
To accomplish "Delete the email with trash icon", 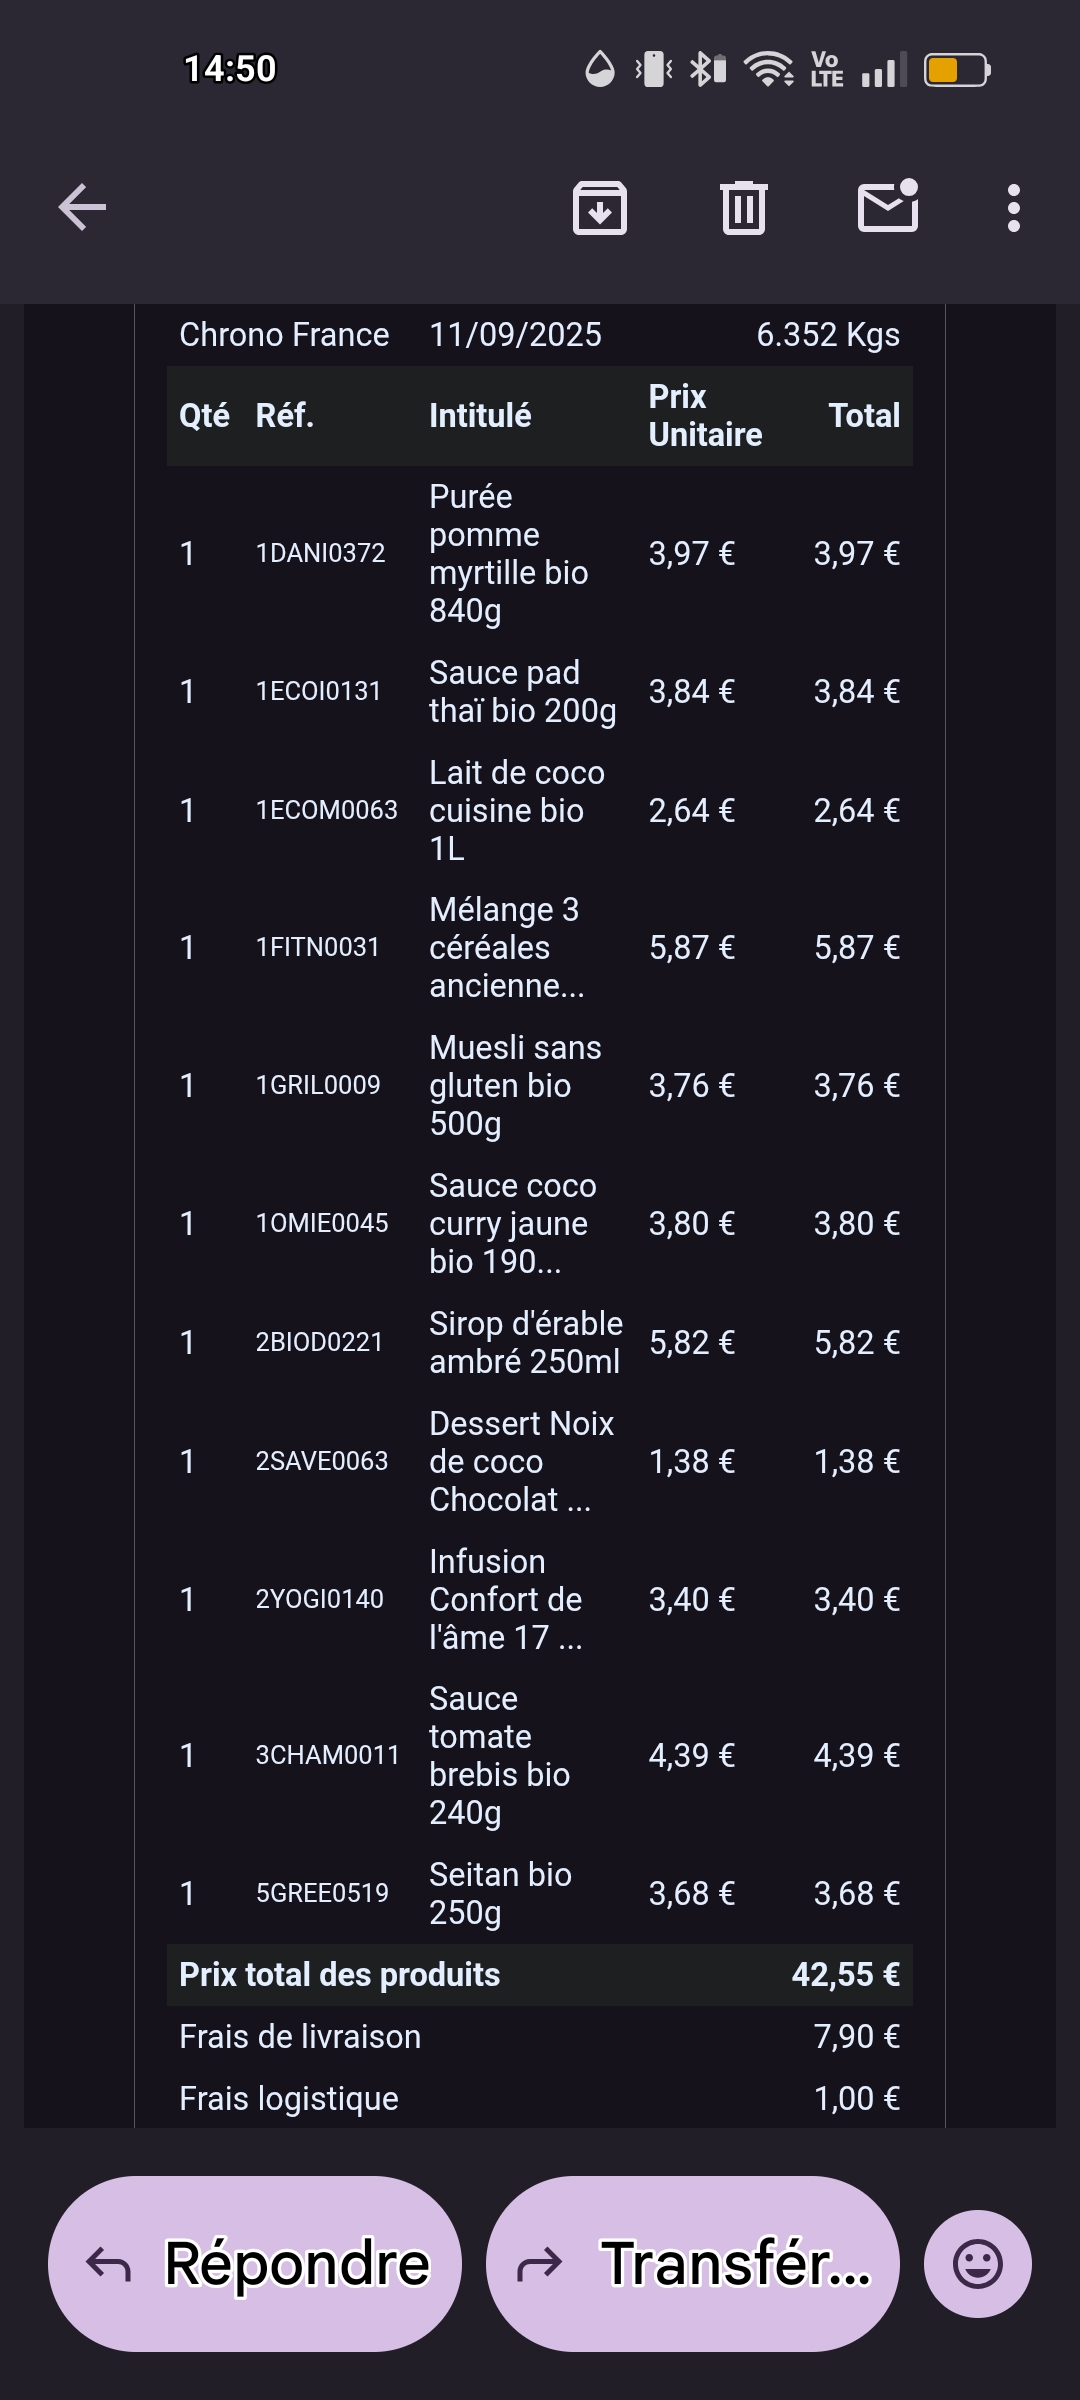I will (x=743, y=208).
